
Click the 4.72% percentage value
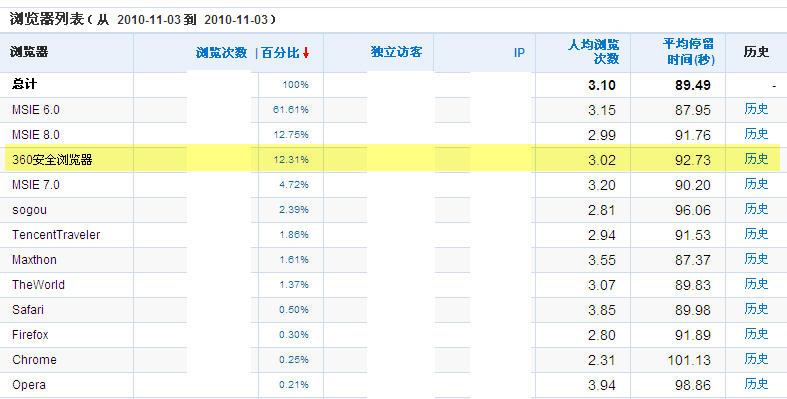coord(294,185)
